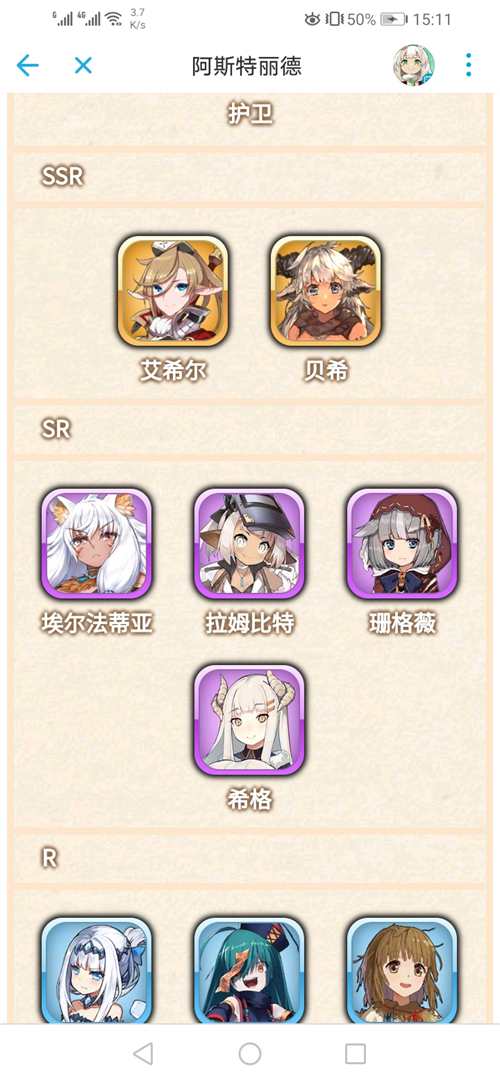Tap Android home circle button
The image size is (500, 1083).
coord(250,1053)
